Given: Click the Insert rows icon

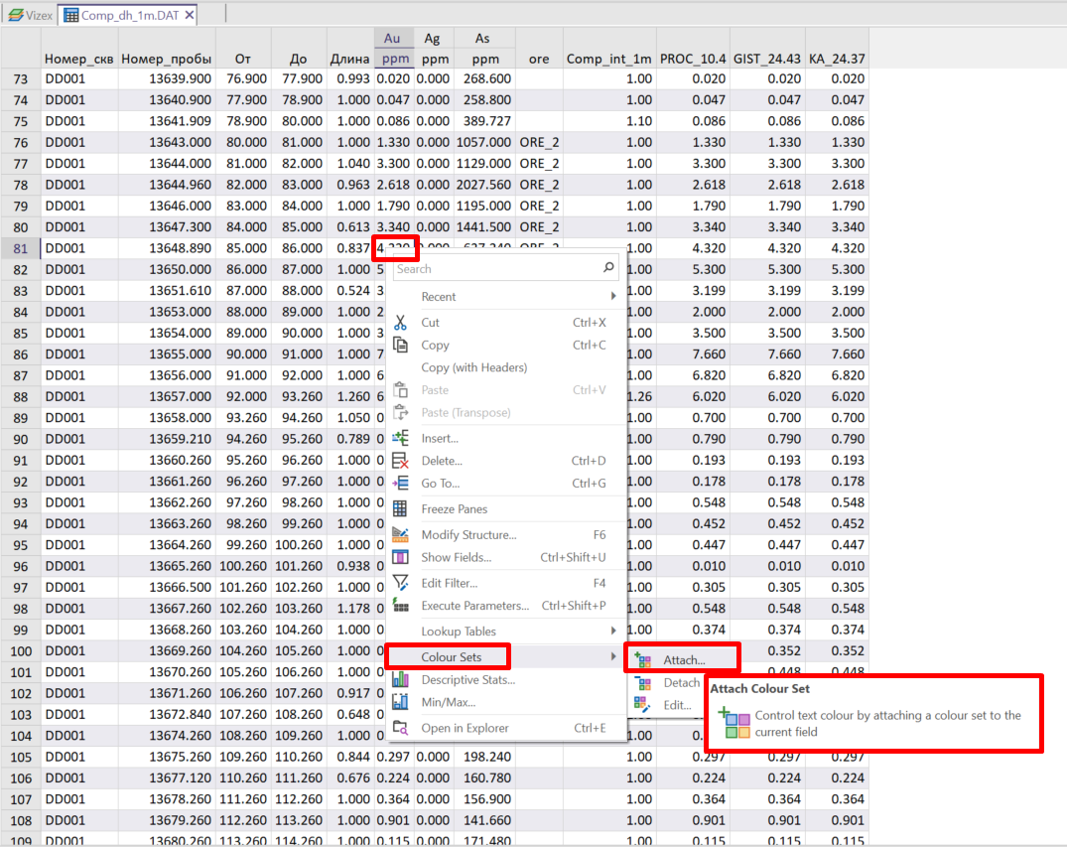Looking at the screenshot, I should tap(401, 438).
